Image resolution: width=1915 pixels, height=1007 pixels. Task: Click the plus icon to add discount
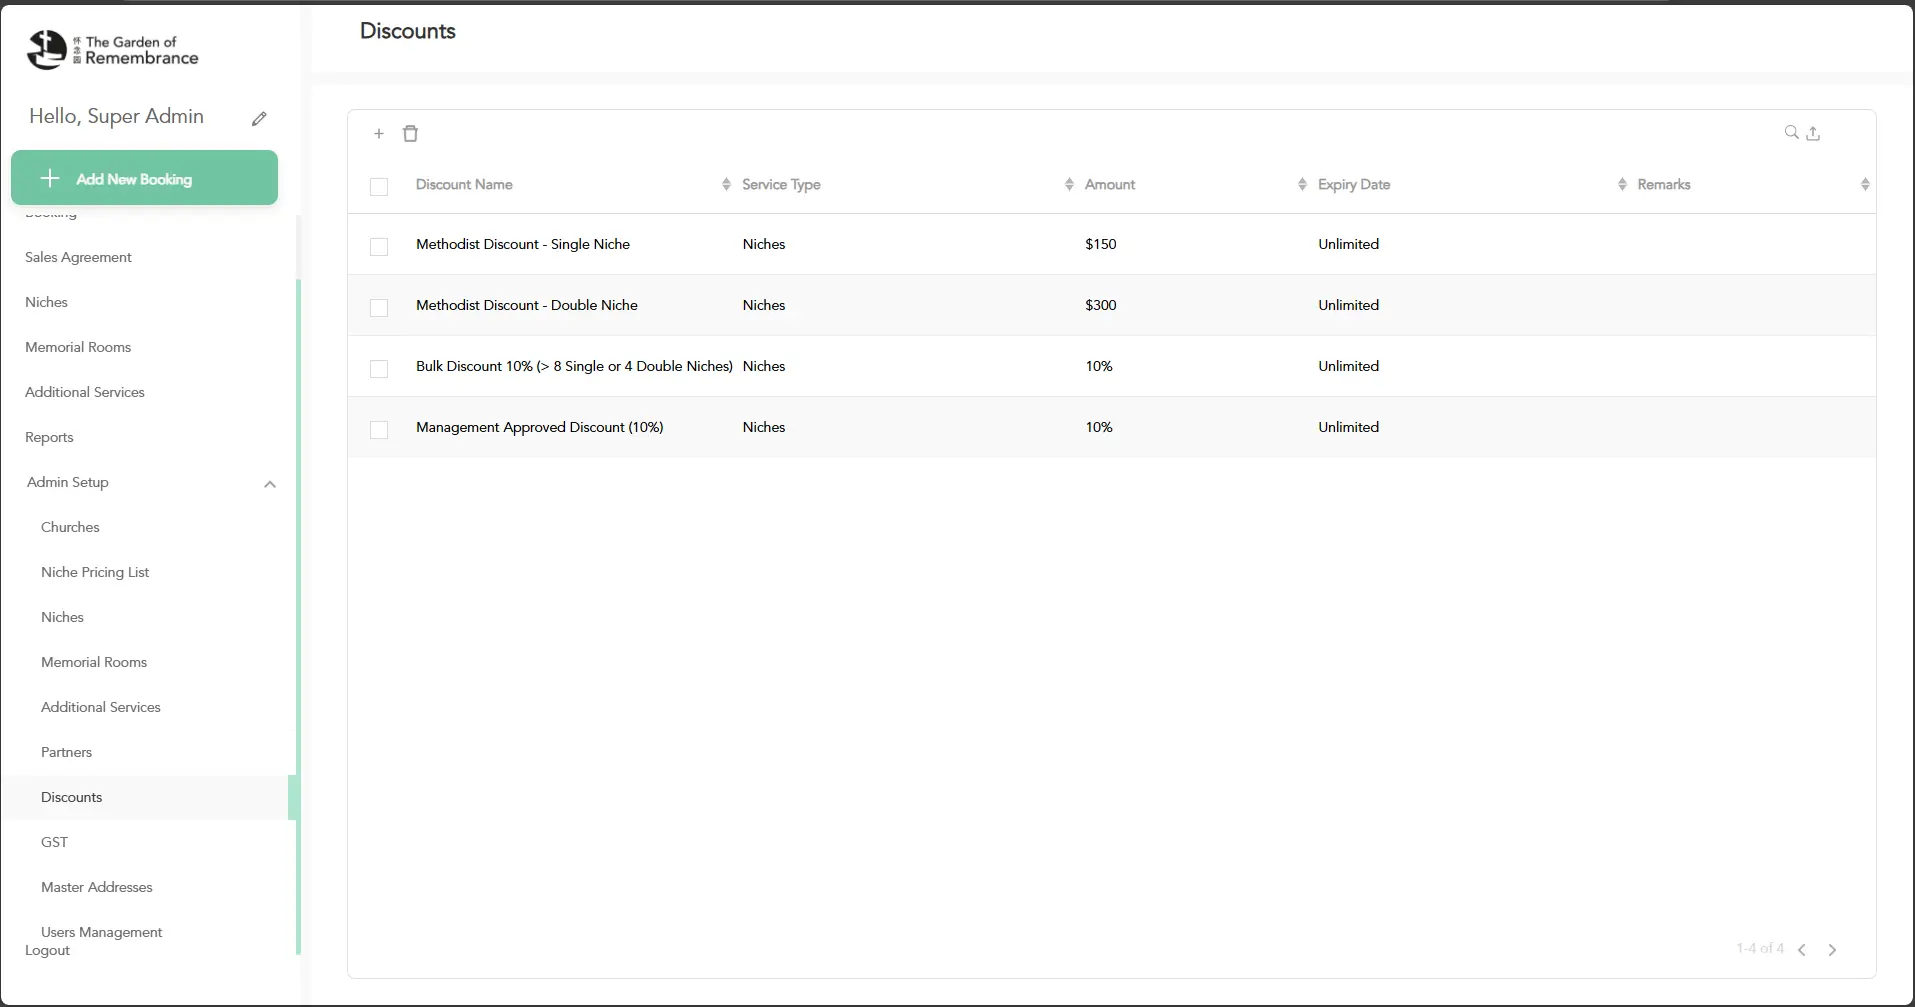coord(378,134)
